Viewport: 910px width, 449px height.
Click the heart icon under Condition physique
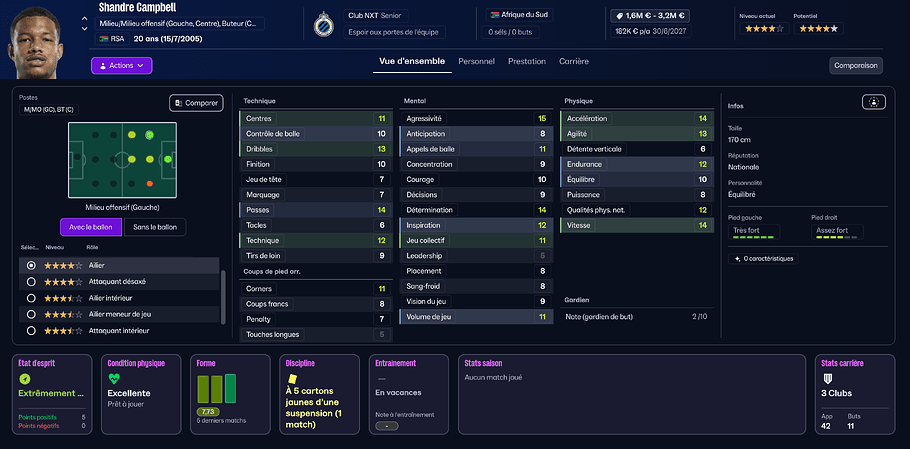[115, 379]
